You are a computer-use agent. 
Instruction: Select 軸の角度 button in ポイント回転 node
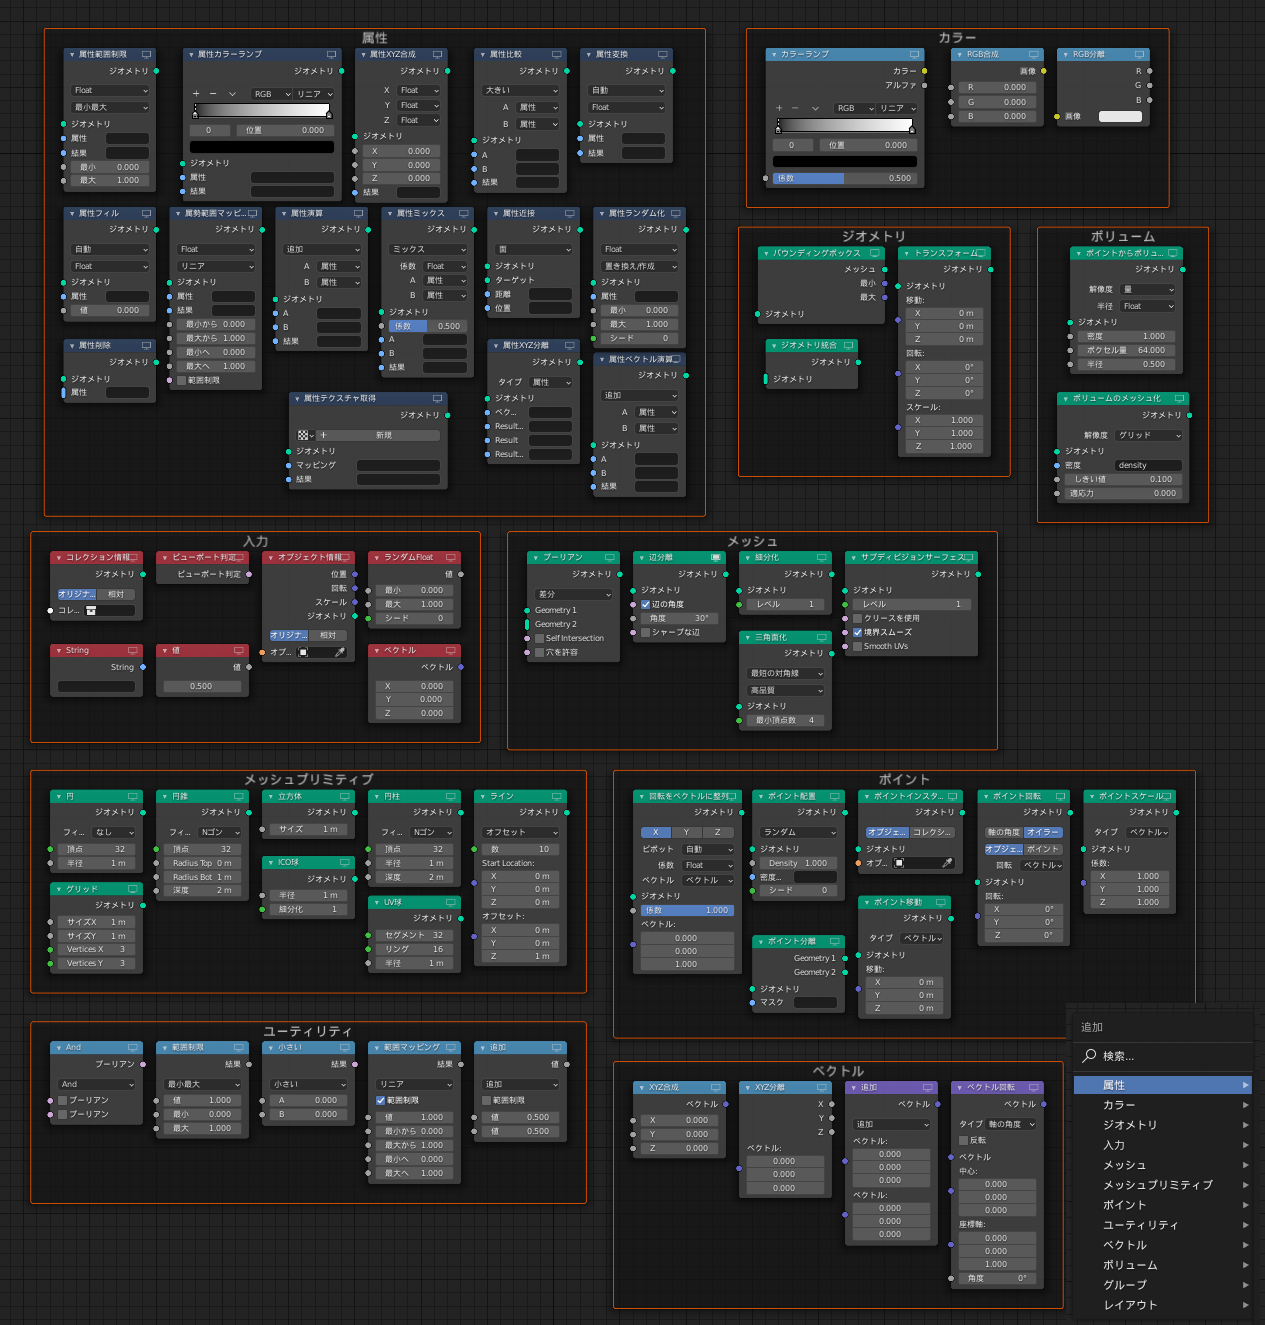[x=1004, y=832]
